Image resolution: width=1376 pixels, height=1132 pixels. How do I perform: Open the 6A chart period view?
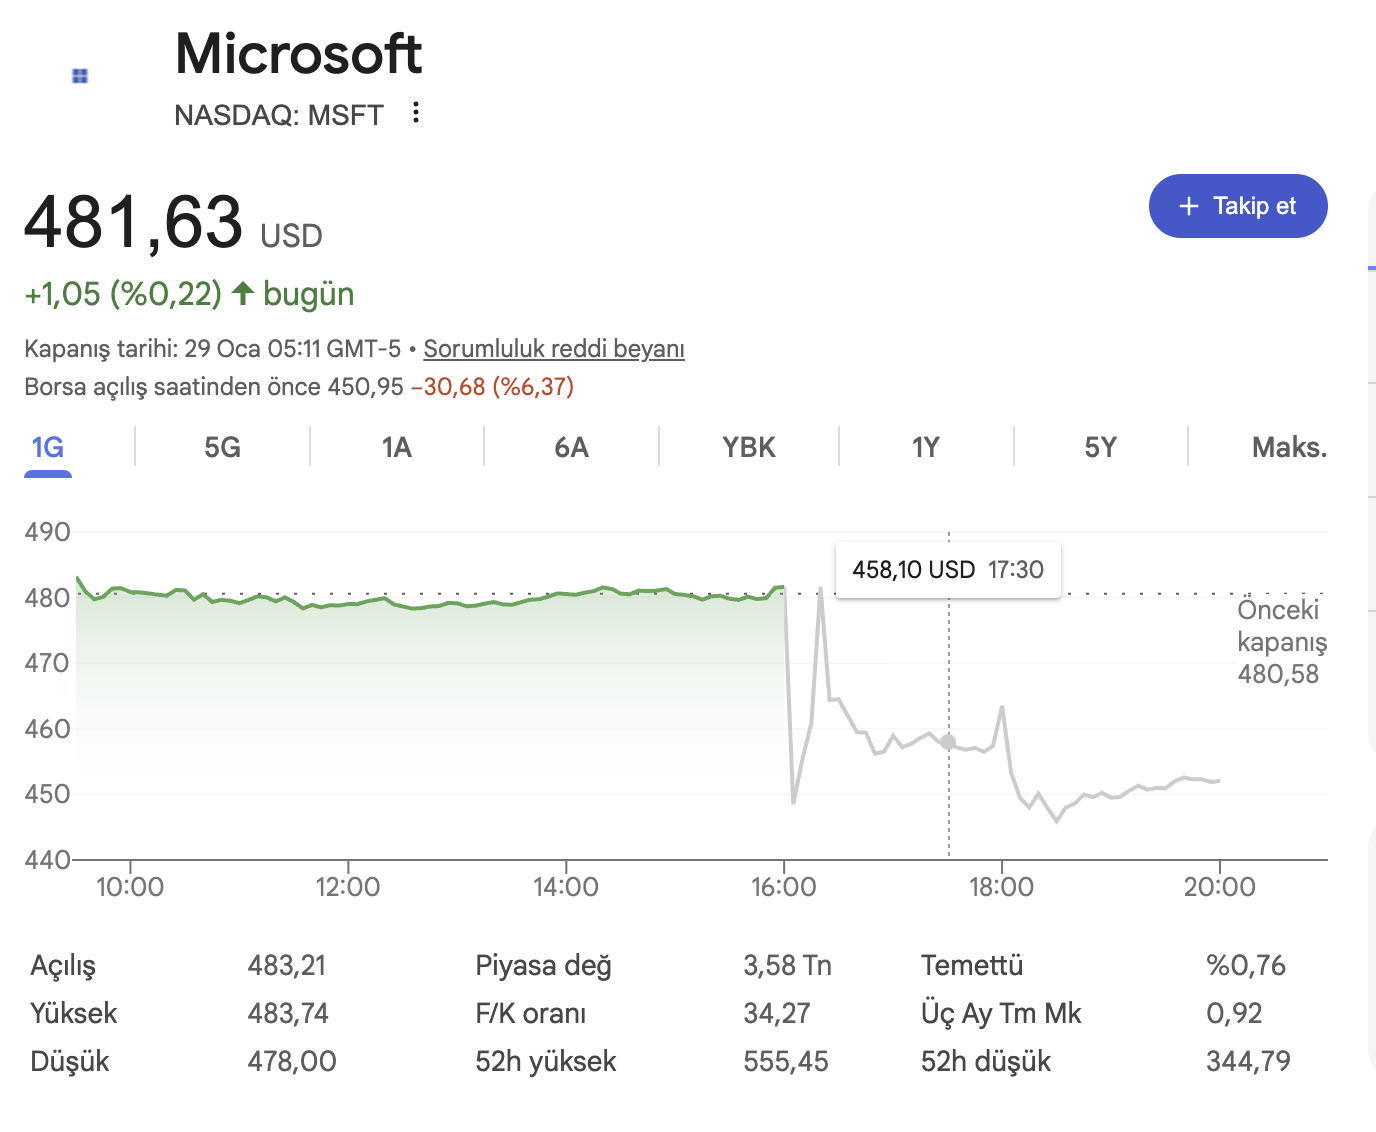click(x=570, y=447)
